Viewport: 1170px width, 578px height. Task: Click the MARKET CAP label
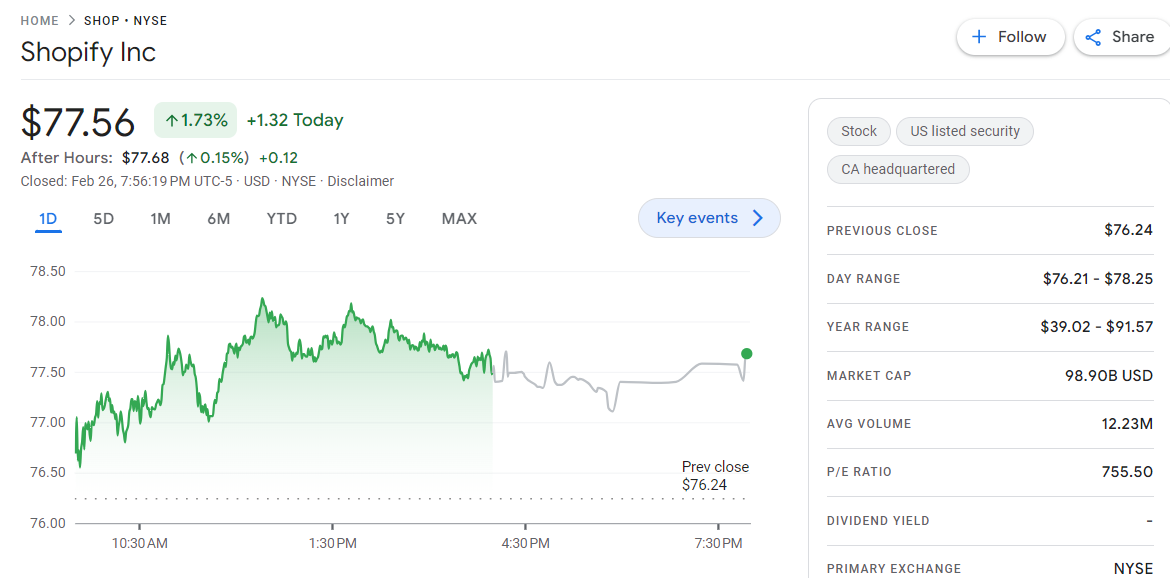(x=869, y=376)
